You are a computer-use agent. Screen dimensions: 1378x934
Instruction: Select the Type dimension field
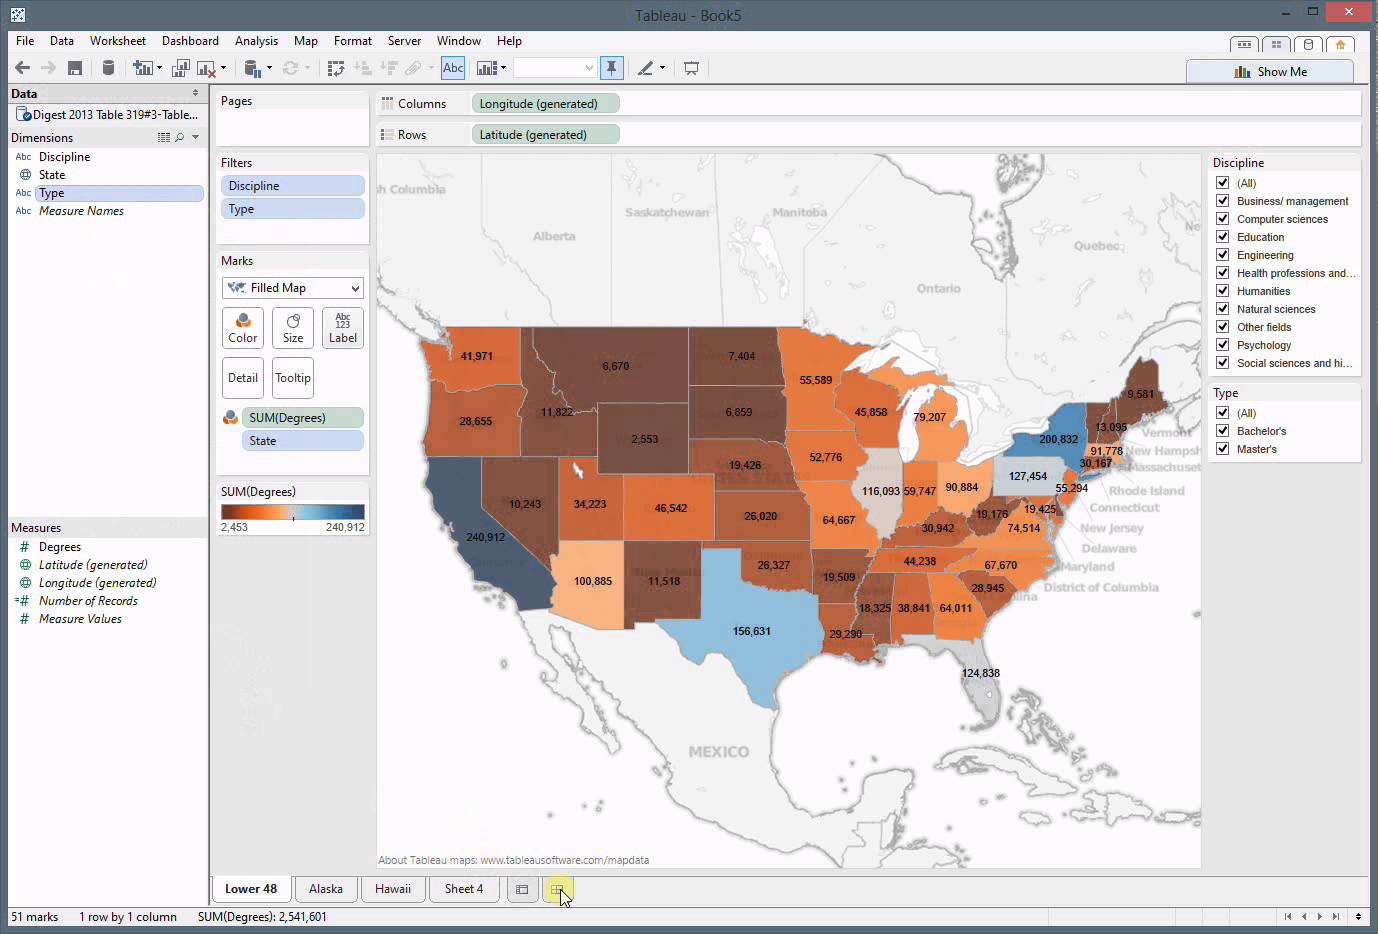point(119,193)
